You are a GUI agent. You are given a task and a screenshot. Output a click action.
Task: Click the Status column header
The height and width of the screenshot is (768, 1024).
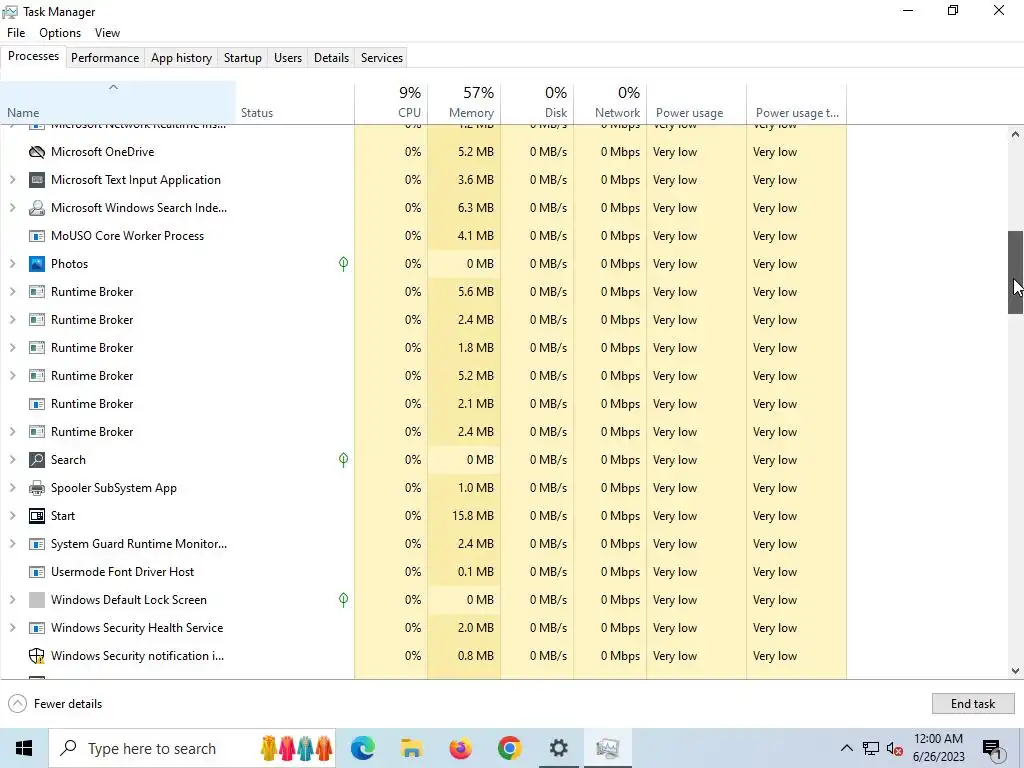click(295, 103)
